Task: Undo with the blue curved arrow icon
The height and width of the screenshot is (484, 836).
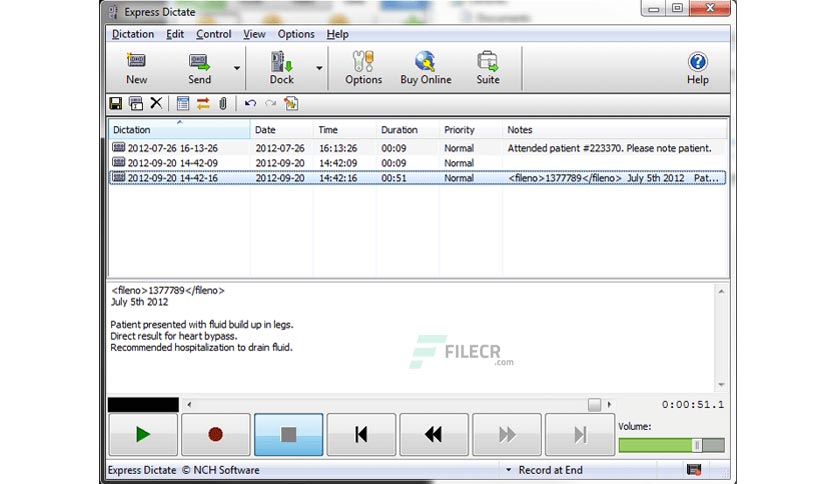Action: tap(250, 103)
